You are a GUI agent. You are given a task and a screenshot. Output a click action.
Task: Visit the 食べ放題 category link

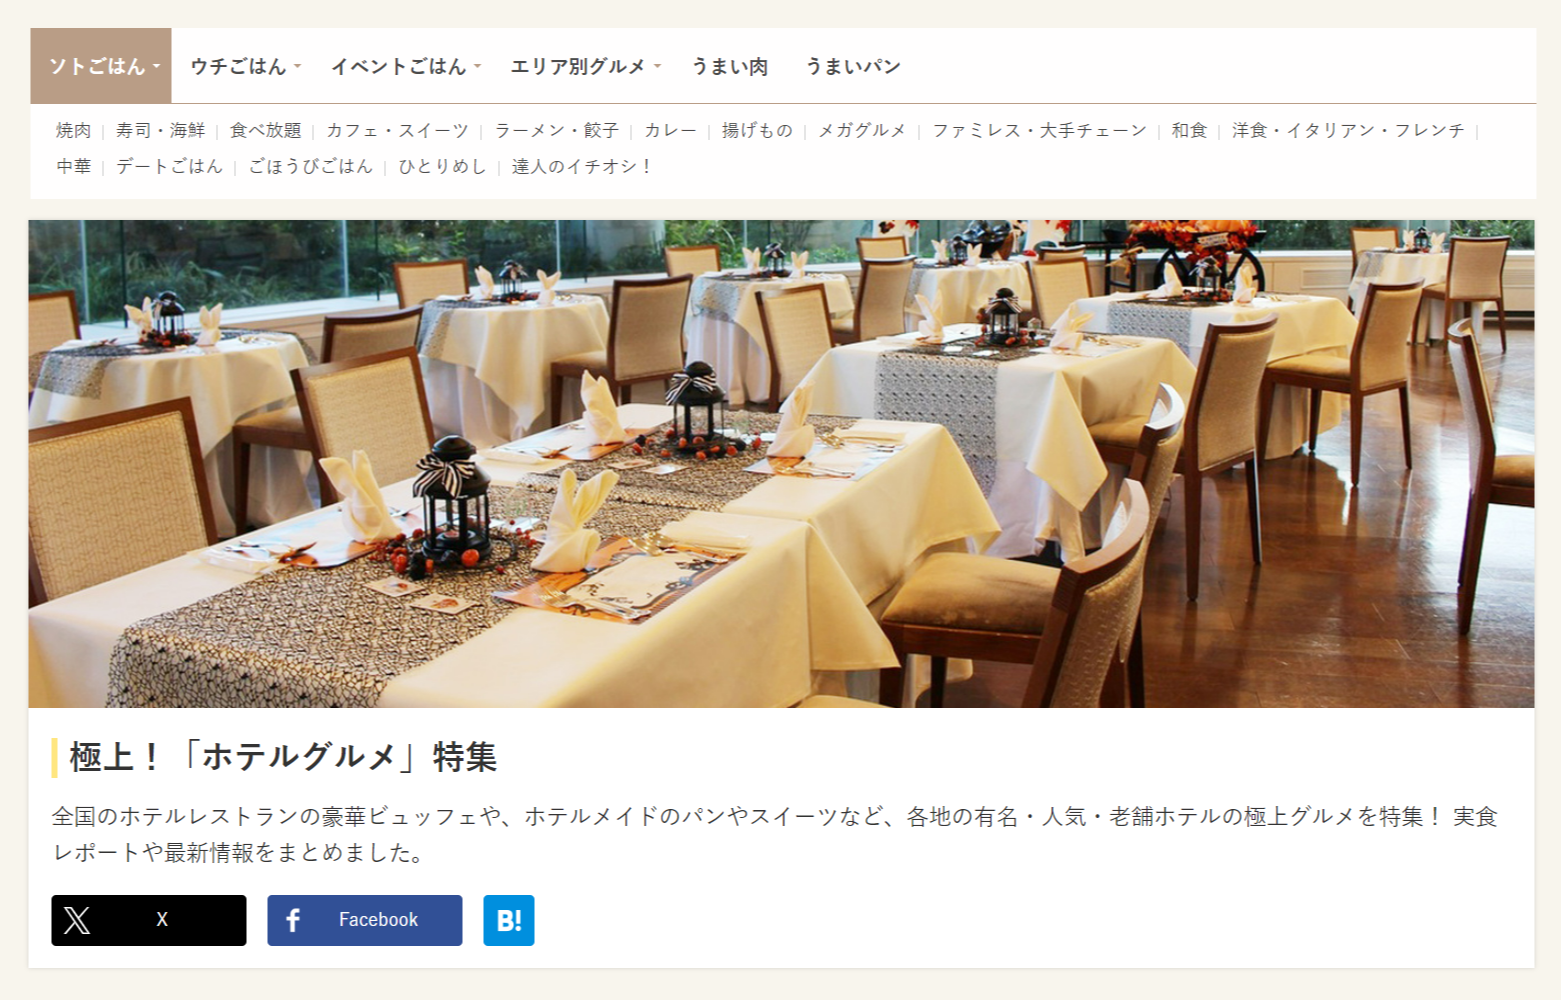(x=265, y=130)
